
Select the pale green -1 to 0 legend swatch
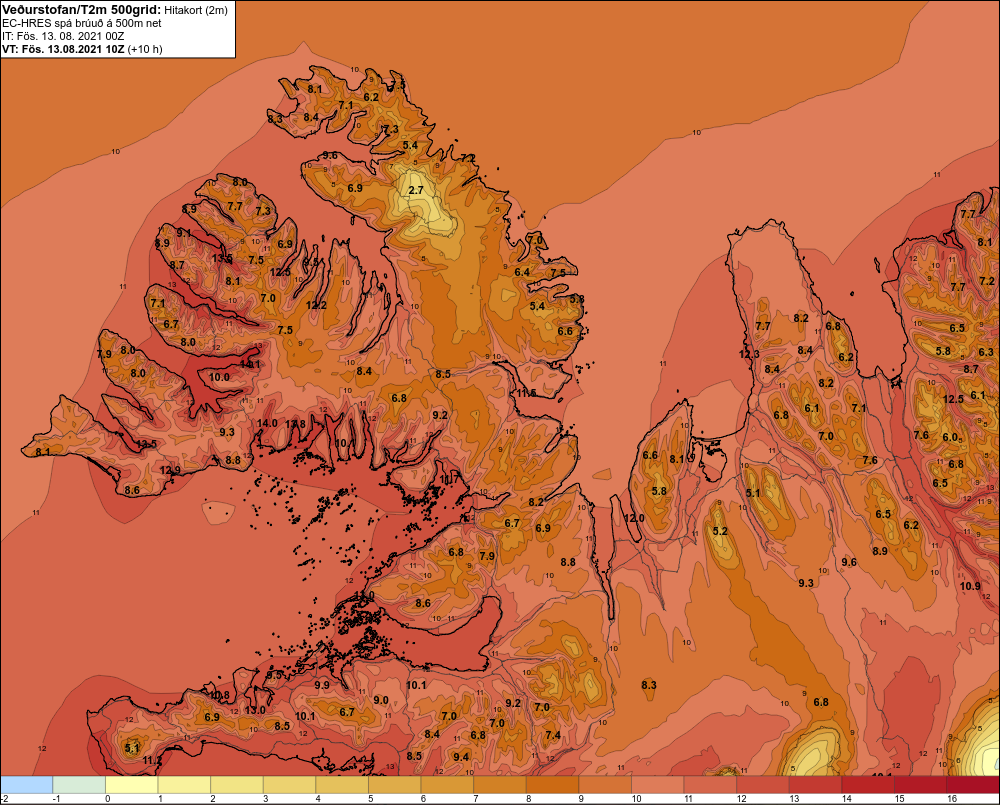pos(79,784)
